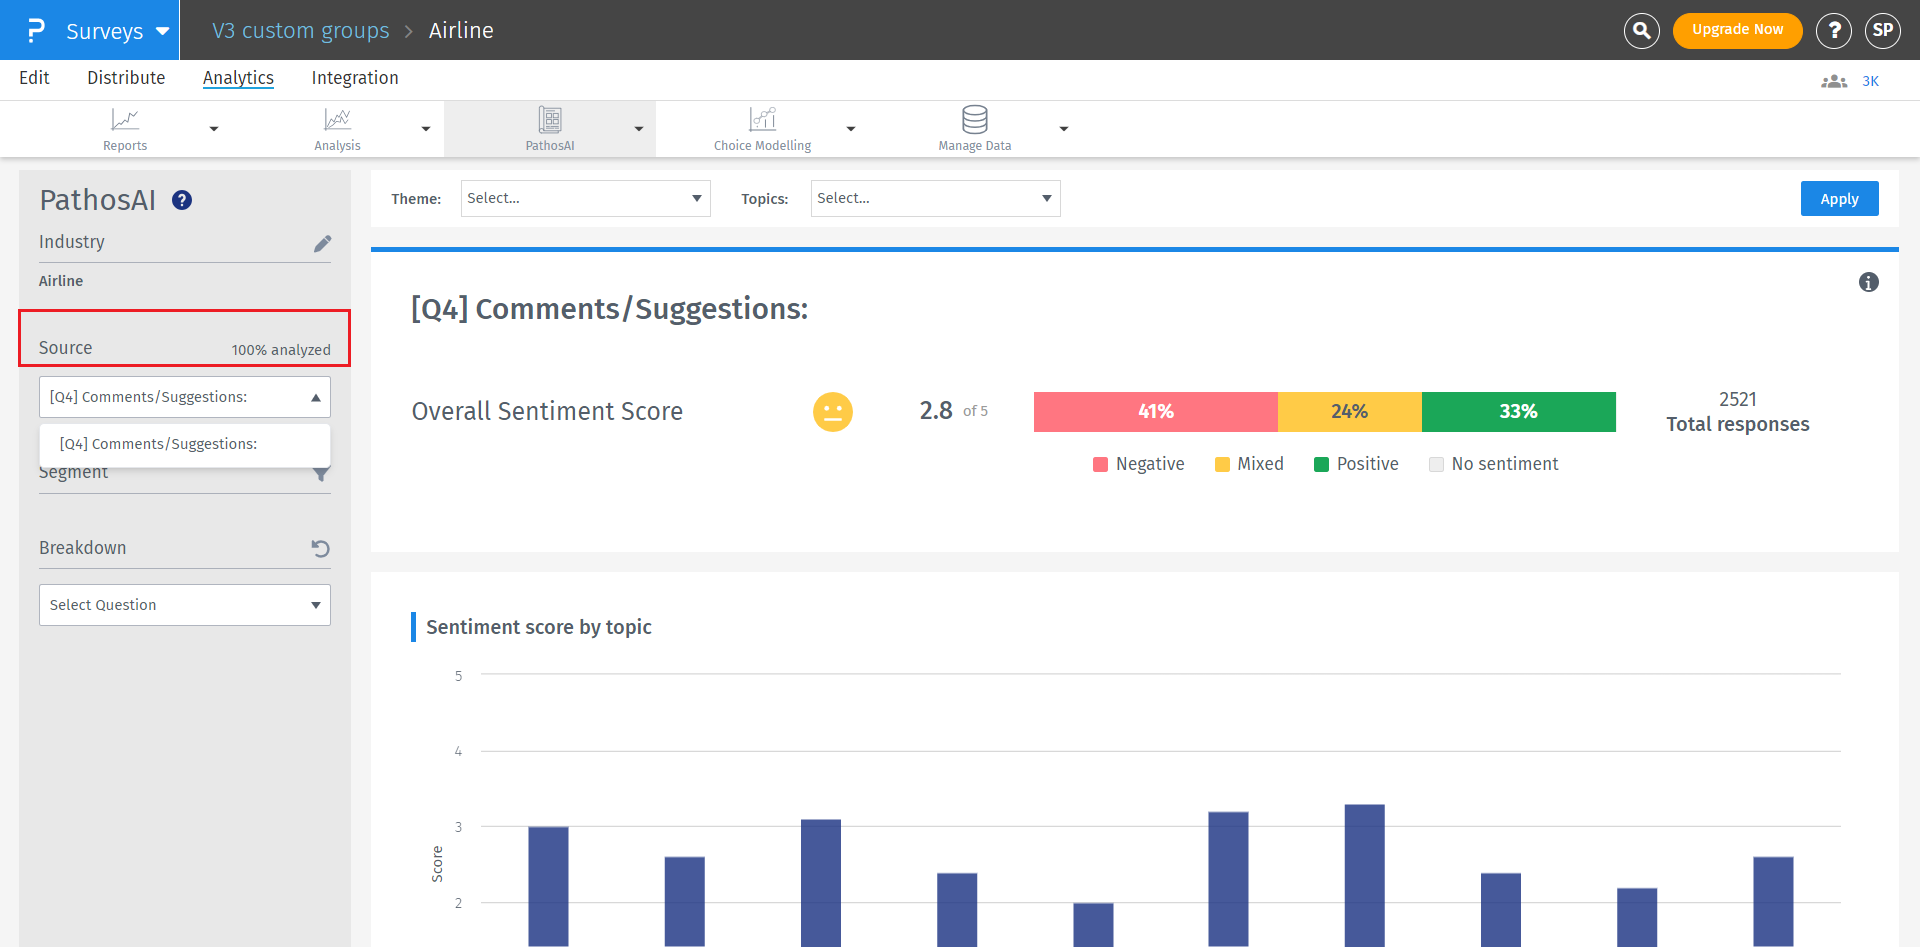Toggle the Negative sentiment legend swatch
Image resolution: width=1920 pixels, height=947 pixels.
(1101, 464)
